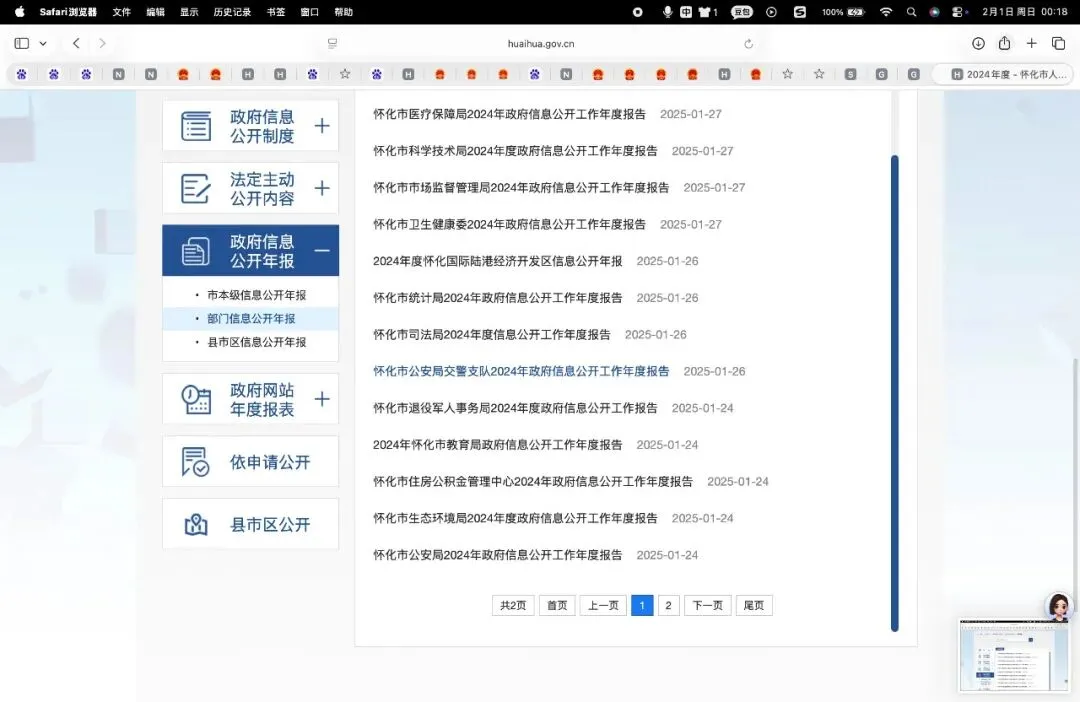Click the 首页 pagination button

pos(557,606)
